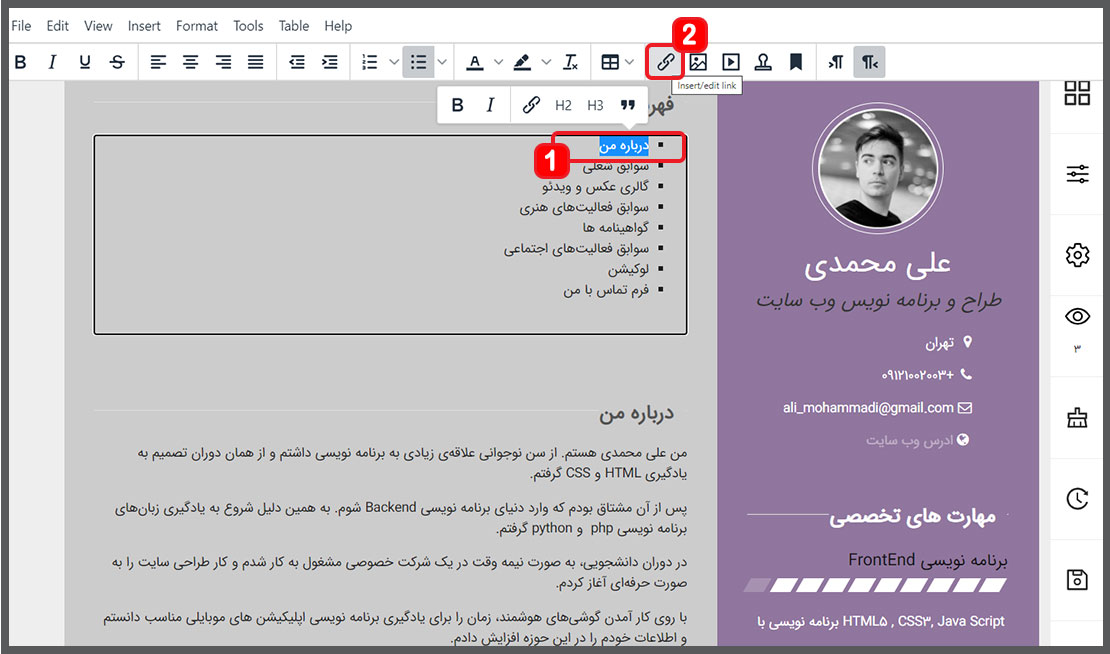
Task: Click H2 in the floating quick toolbar
Action: click(563, 105)
